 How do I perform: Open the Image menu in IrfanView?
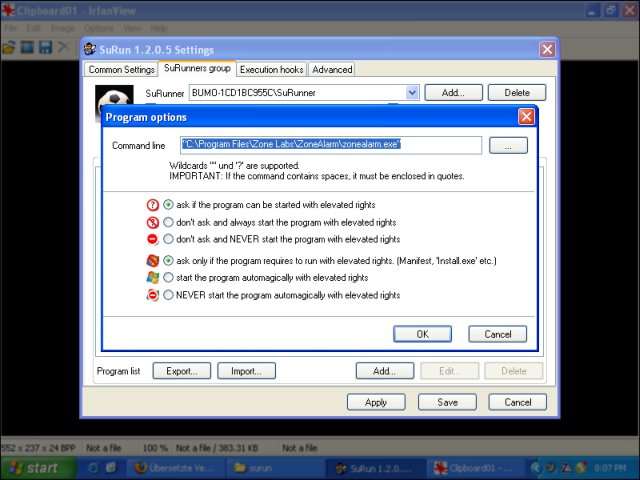(62, 28)
